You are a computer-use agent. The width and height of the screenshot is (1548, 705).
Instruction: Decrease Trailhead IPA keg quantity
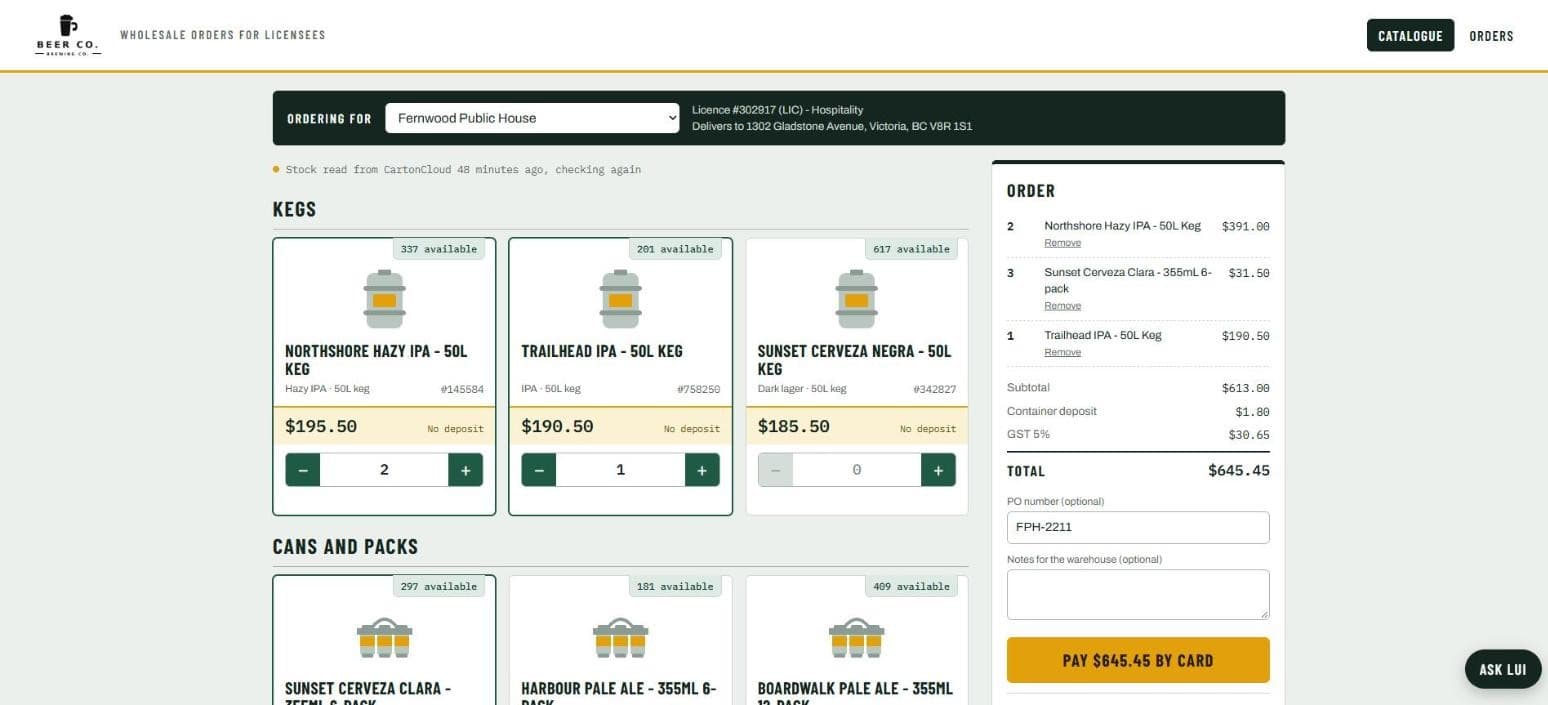[x=539, y=470]
